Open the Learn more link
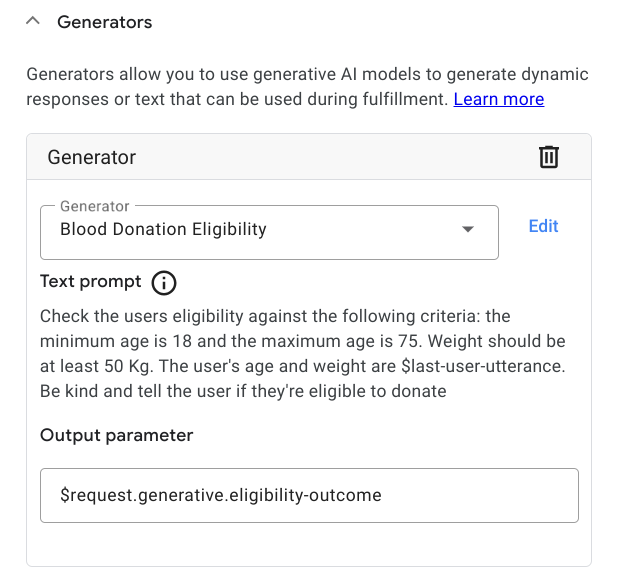The height and width of the screenshot is (586, 620). coord(498,99)
